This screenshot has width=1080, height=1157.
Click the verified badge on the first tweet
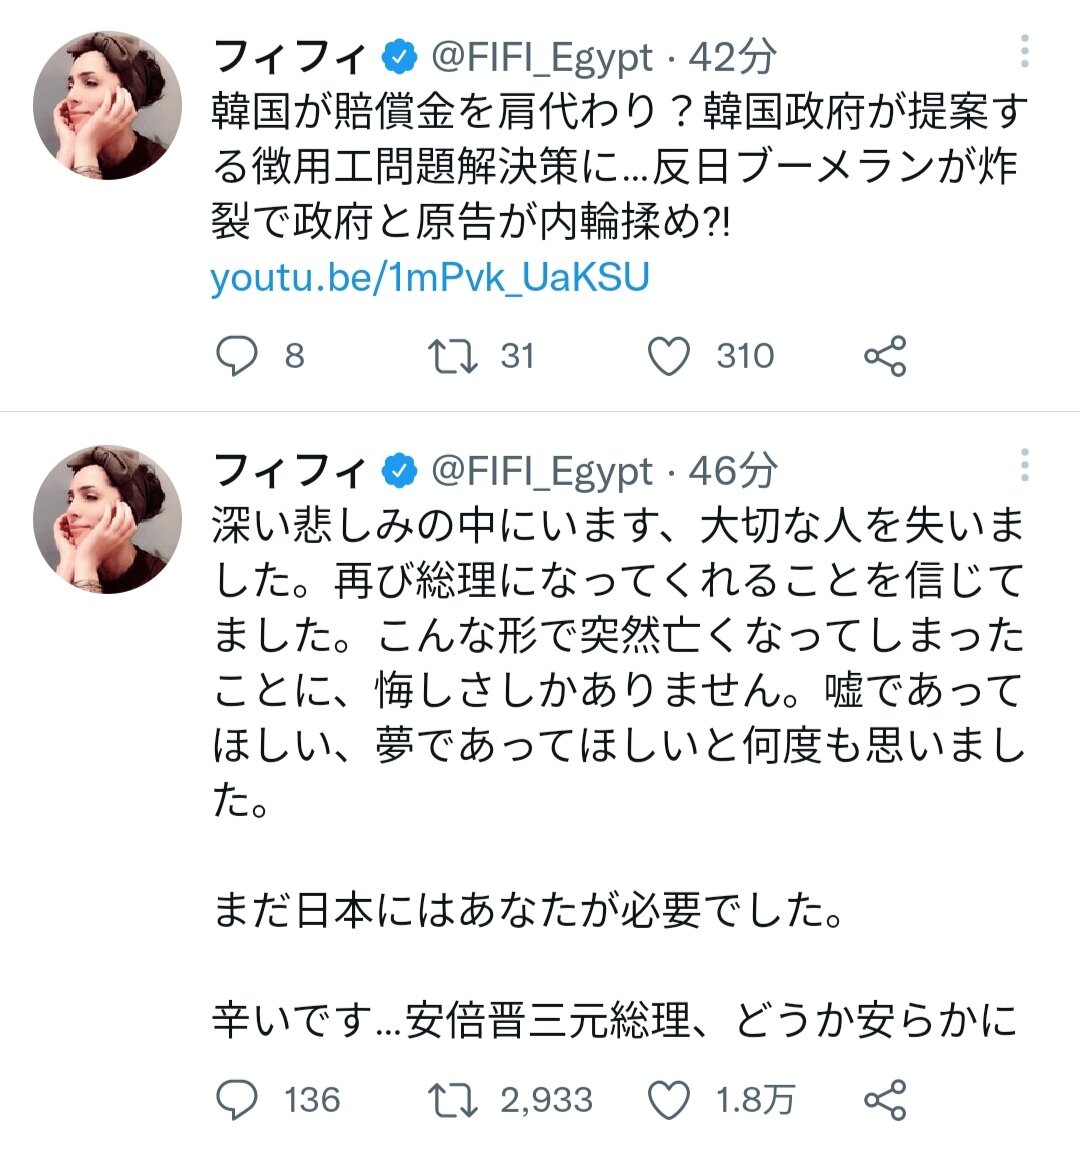tap(399, 58)
